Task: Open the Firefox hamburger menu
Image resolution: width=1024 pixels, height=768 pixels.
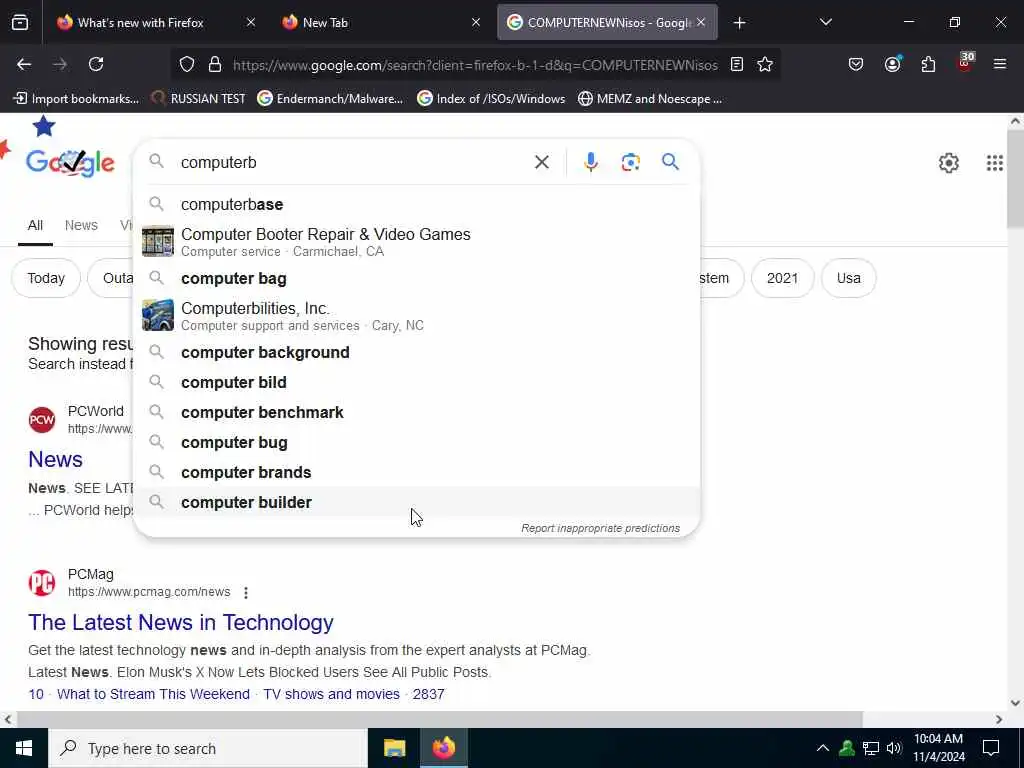Action: (x=999, y=64)
